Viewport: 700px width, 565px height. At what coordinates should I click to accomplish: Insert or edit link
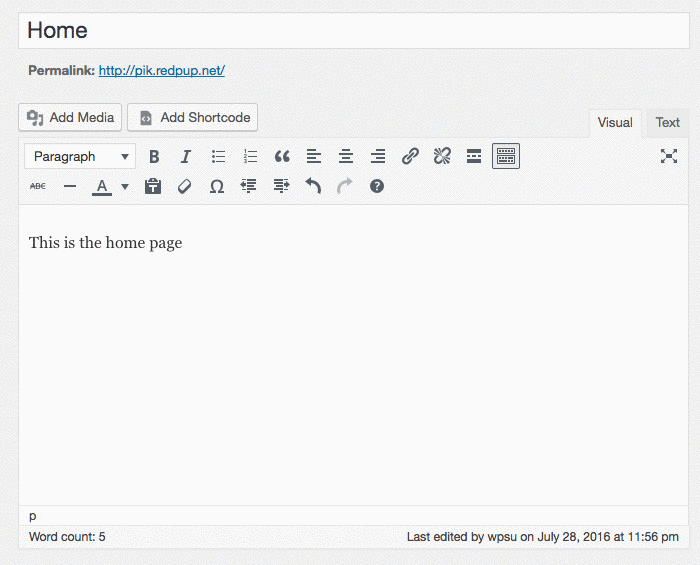410,157
